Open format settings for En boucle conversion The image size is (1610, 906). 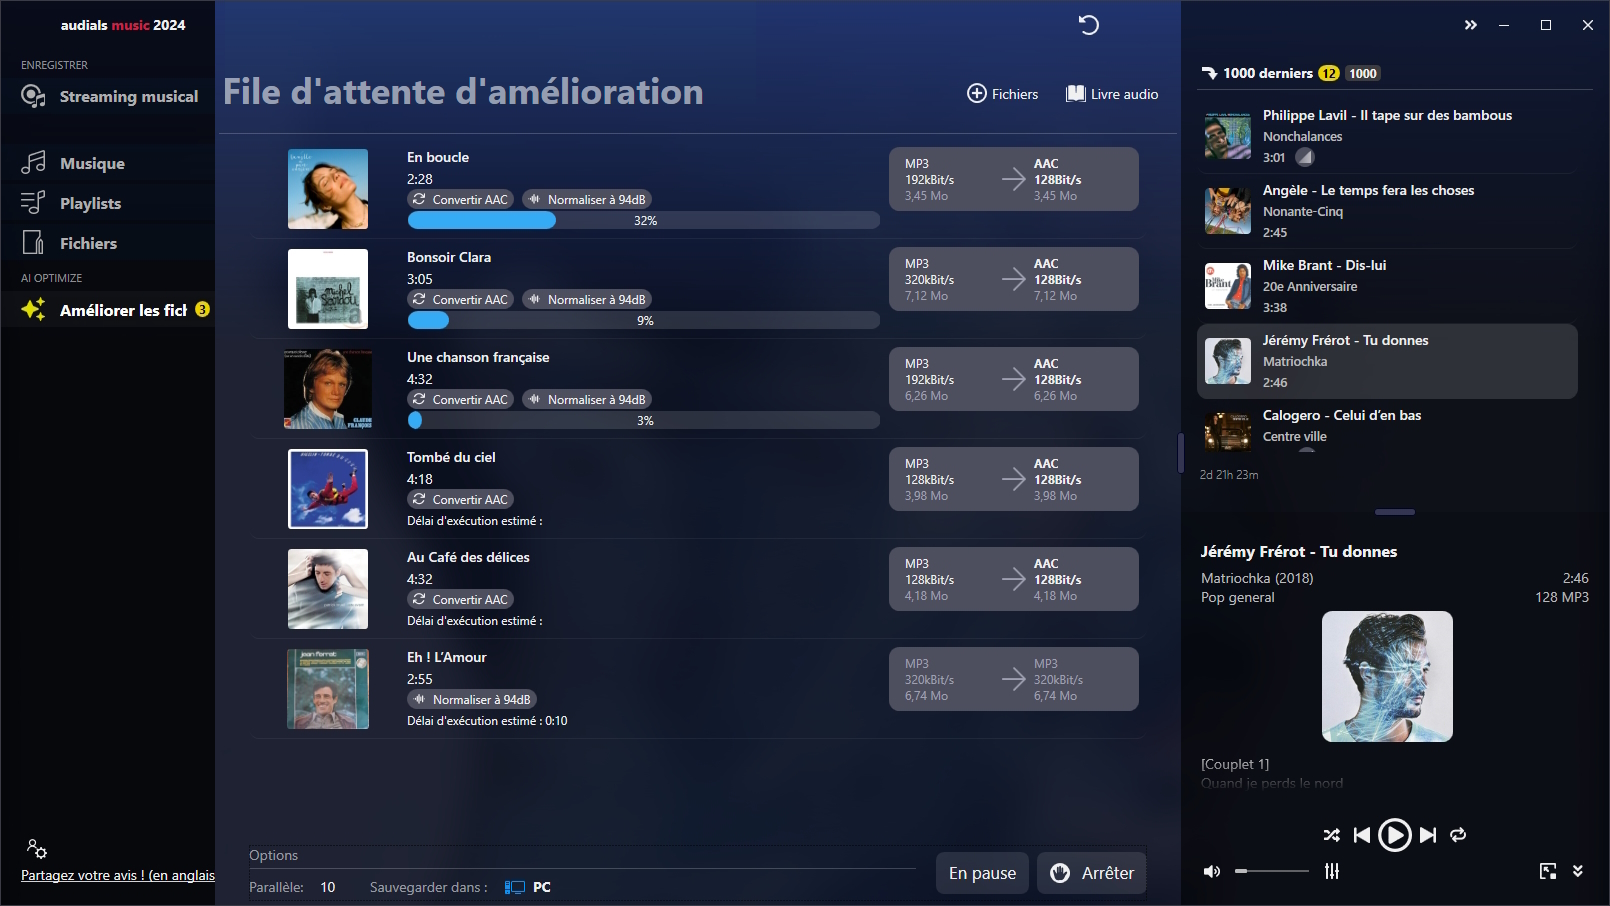[x=1014, y=179]
